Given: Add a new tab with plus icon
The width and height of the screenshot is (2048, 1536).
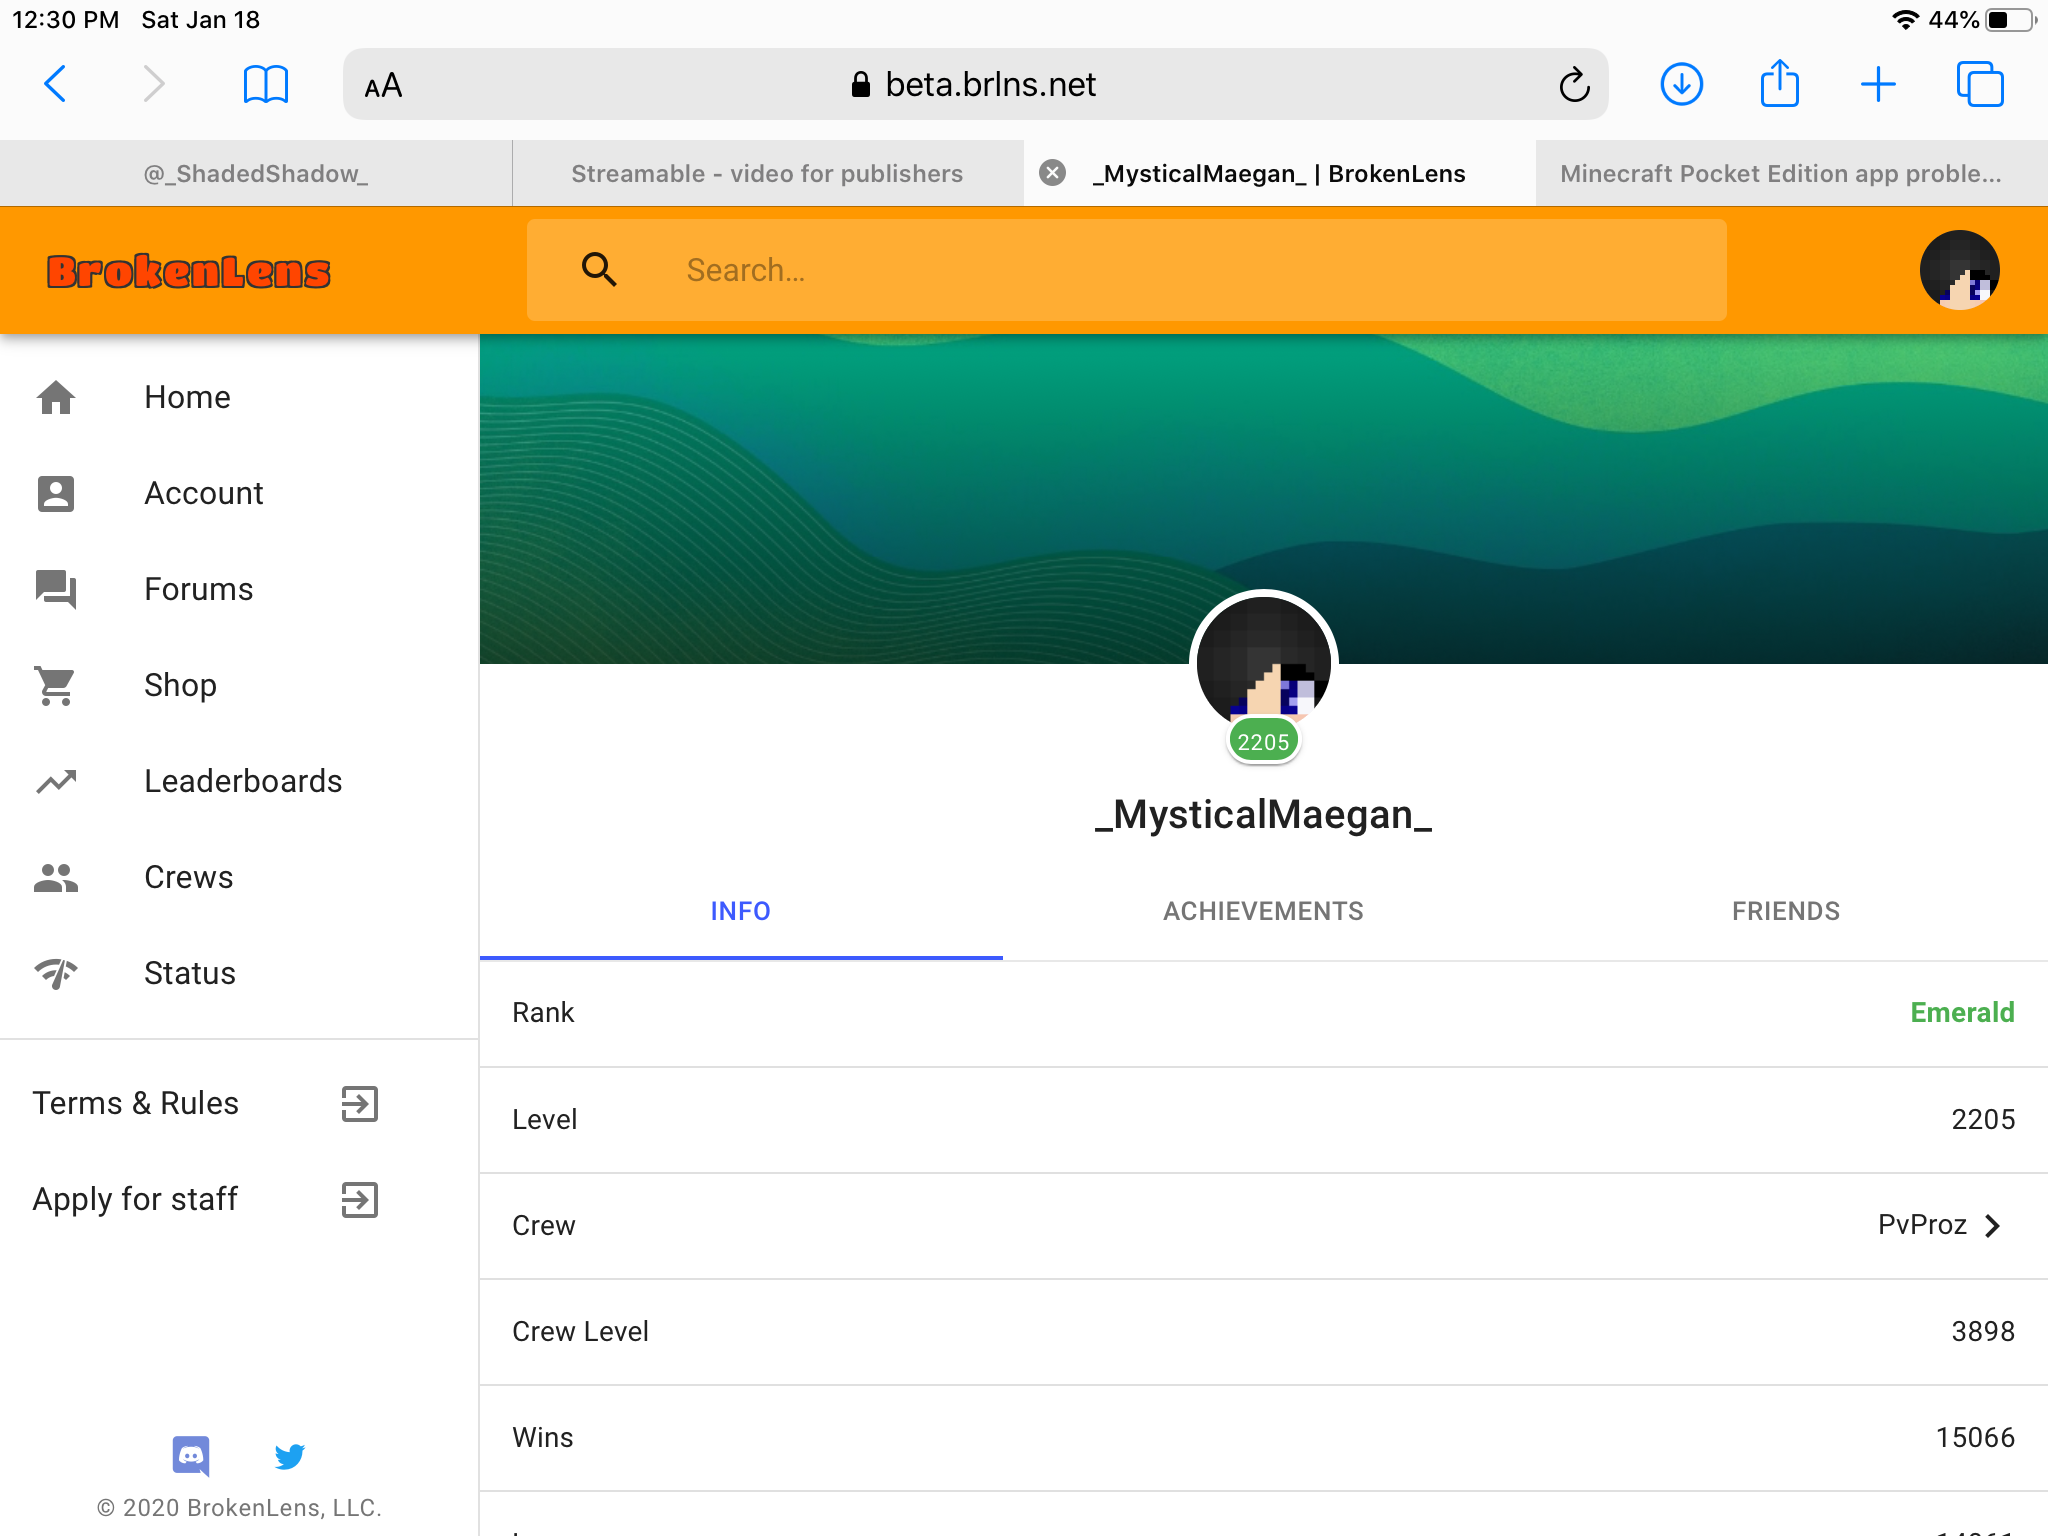Looking at the screenshot, I should [1878, 84].
